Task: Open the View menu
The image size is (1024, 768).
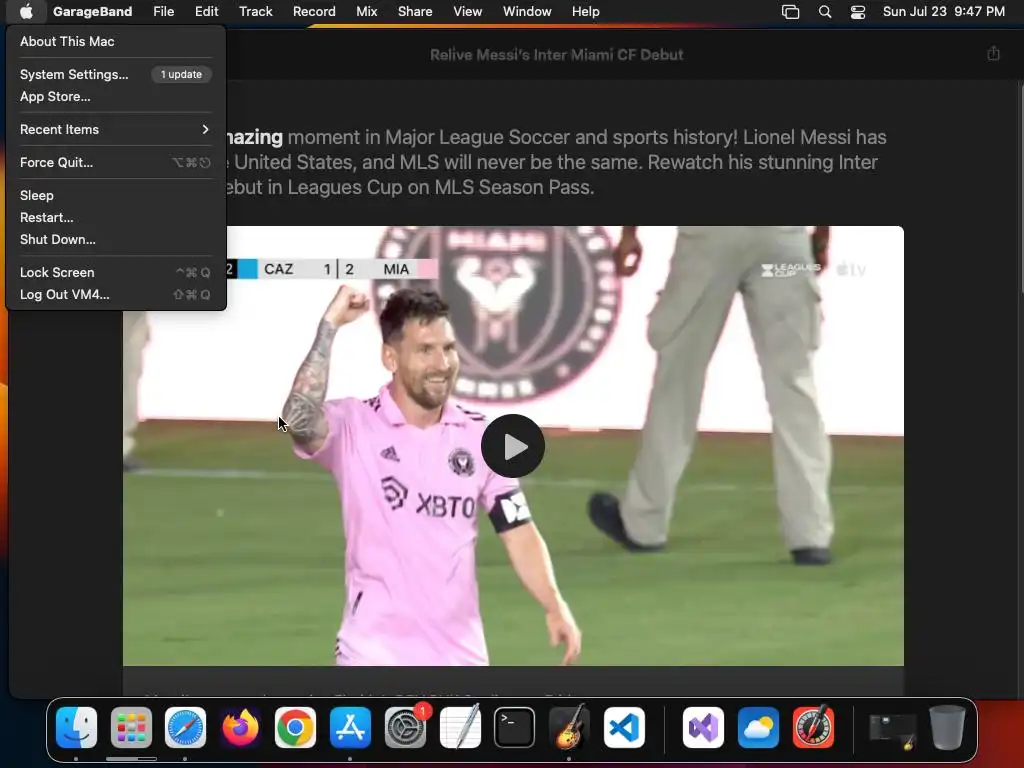Action: [x=468, y=12]
